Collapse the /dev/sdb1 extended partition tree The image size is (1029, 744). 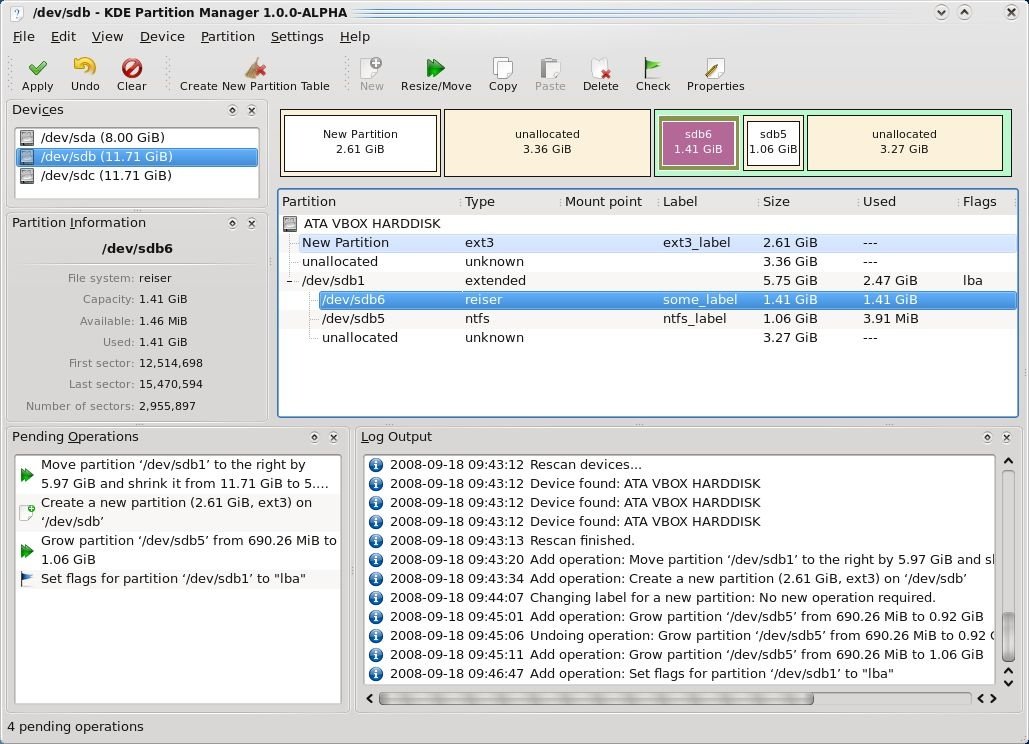coord(291,280)
